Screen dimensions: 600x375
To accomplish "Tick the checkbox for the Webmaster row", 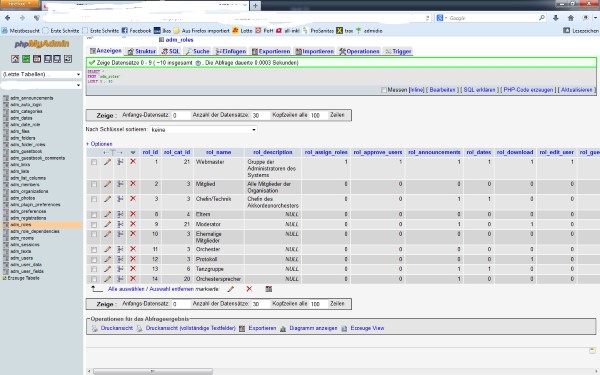I will coord(94,162).
